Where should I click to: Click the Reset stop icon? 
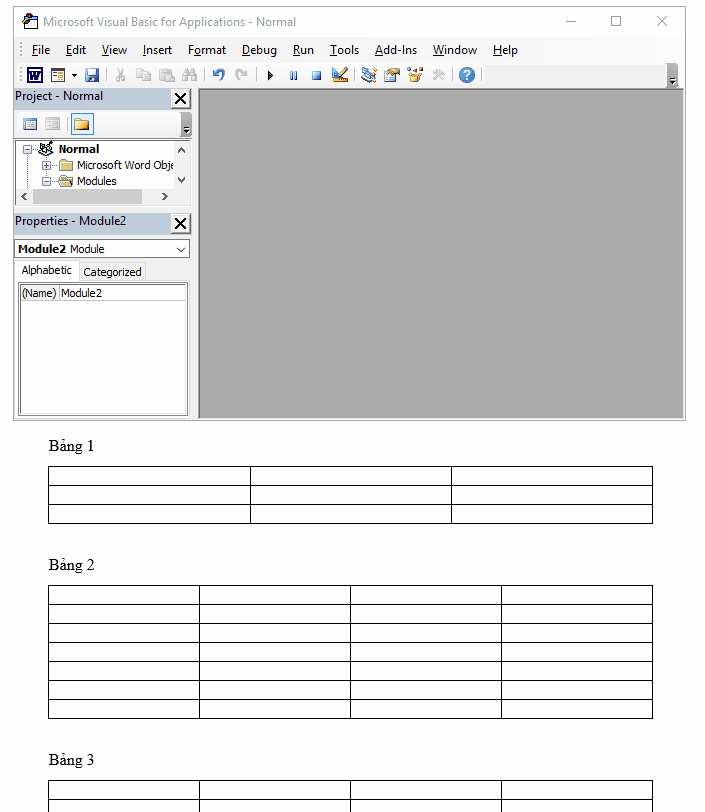click(316, 76)
